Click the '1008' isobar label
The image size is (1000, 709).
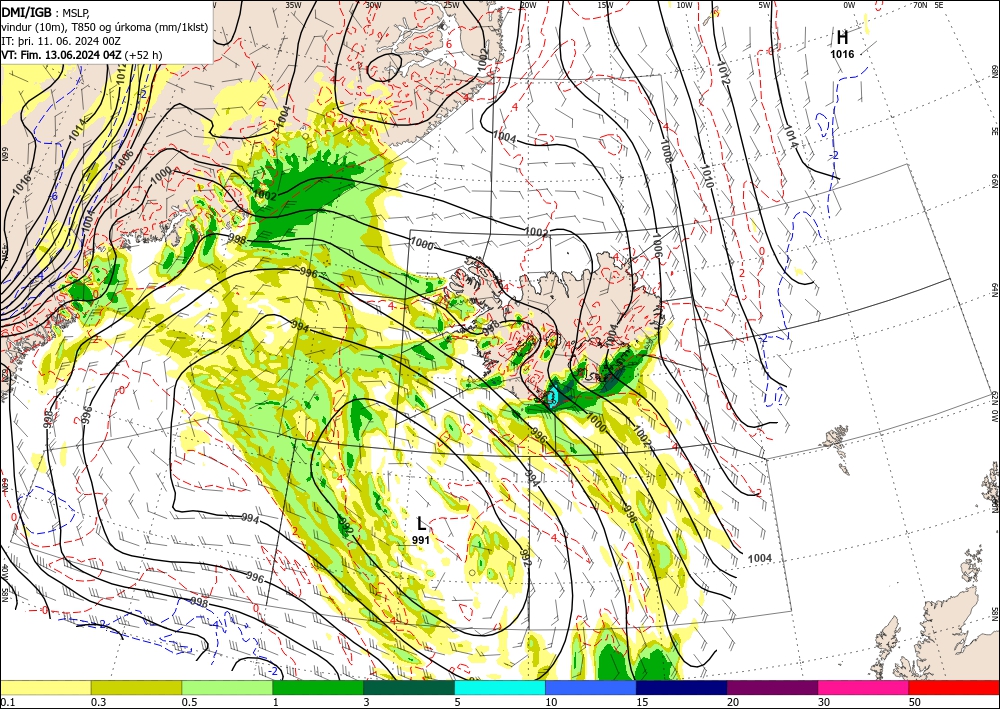[x=668, y=152]
